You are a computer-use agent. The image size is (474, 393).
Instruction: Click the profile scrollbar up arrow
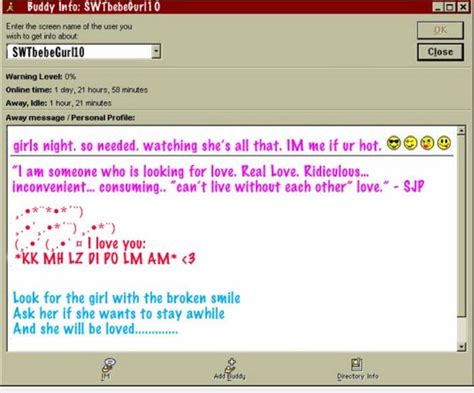tap(461, 130)
